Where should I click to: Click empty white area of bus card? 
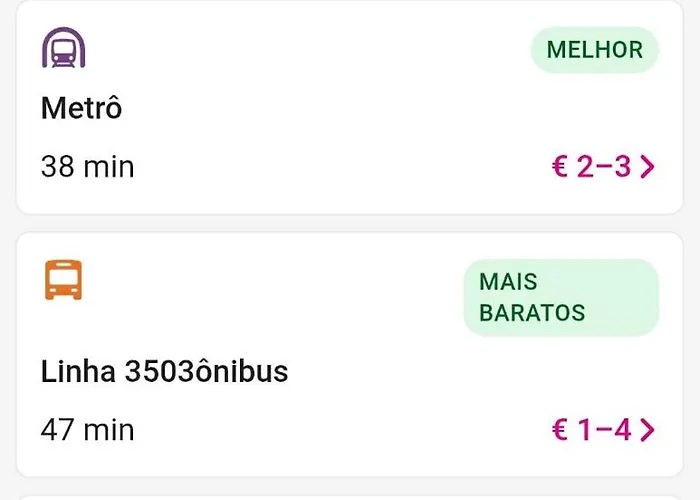point(300,300)
